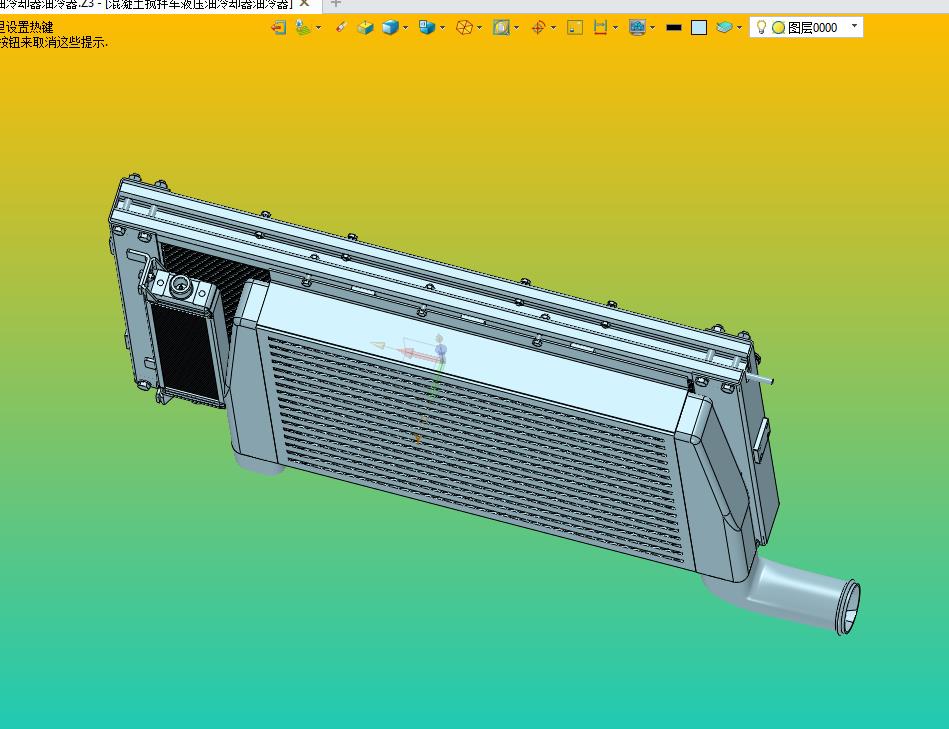This screenshot has height=729, width=949.
Task: Expand the filter tool dropdown arrow
Action: click(318, 27)
